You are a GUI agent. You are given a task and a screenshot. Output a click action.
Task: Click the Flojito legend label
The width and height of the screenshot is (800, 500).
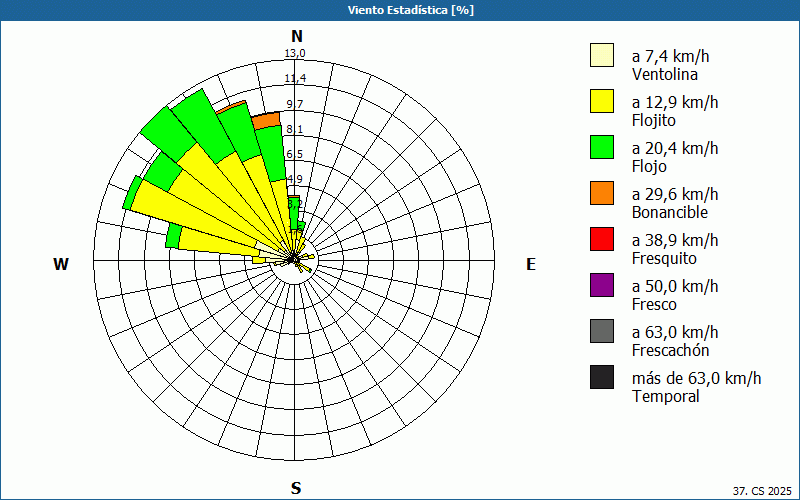(x=654, y=120)
